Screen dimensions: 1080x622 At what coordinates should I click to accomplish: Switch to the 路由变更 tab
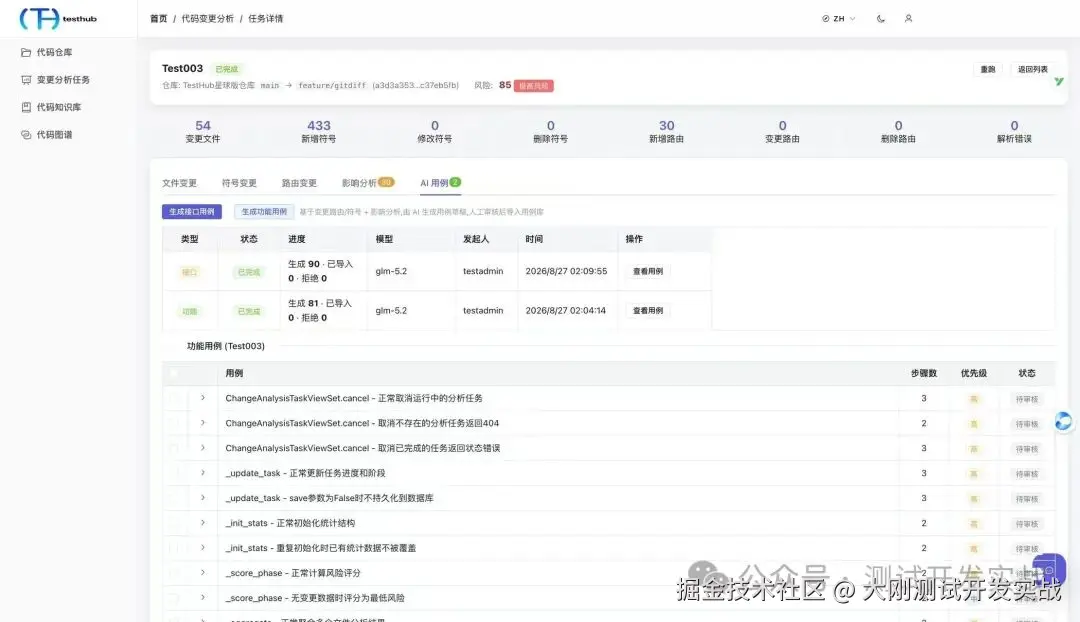(x=299, y=183)
